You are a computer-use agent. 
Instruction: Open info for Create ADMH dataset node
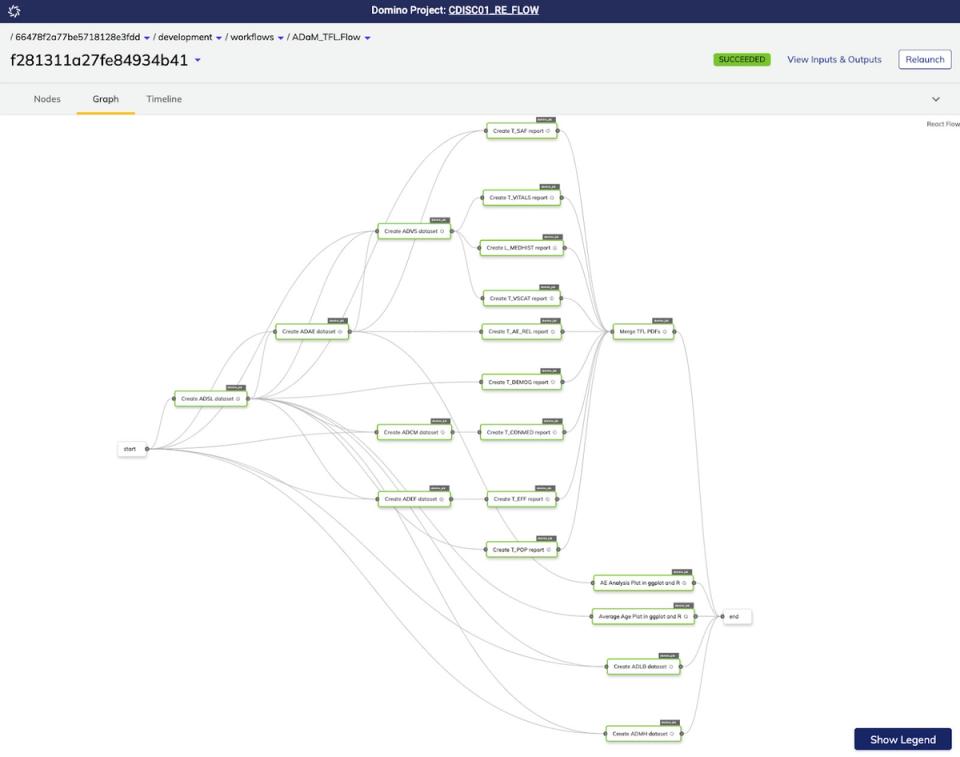point(671,733)
